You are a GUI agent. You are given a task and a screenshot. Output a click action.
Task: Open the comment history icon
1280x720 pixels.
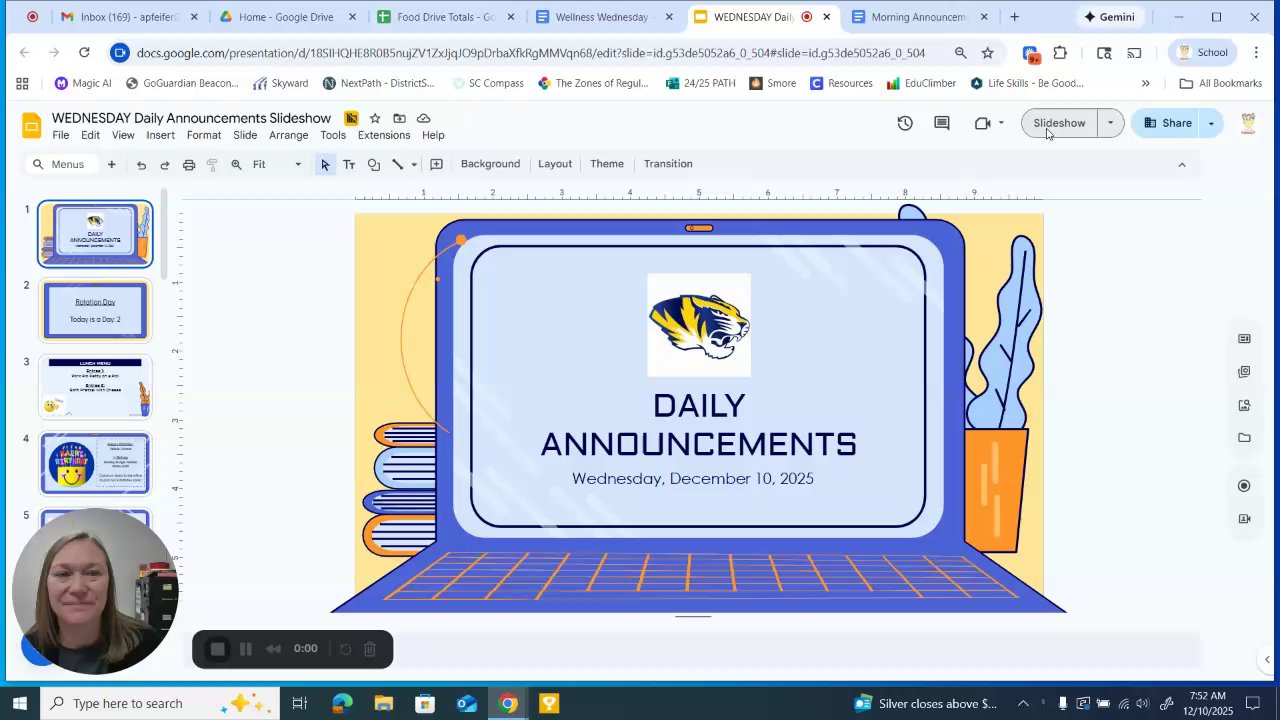[942, 123]
